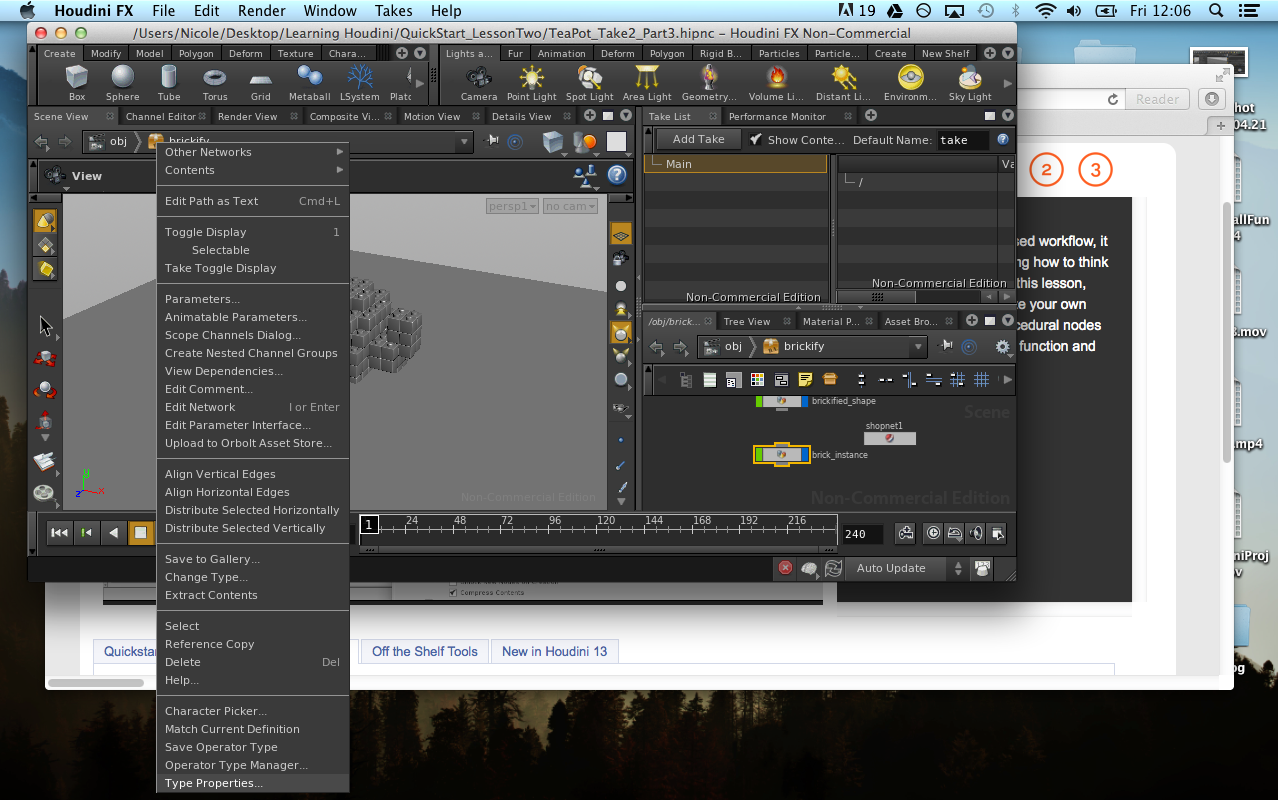Image resolution: width=1278 pixels, height=800 pixels.
Task: Click the Tube shelf tool
Action: (x=169, y=82)
